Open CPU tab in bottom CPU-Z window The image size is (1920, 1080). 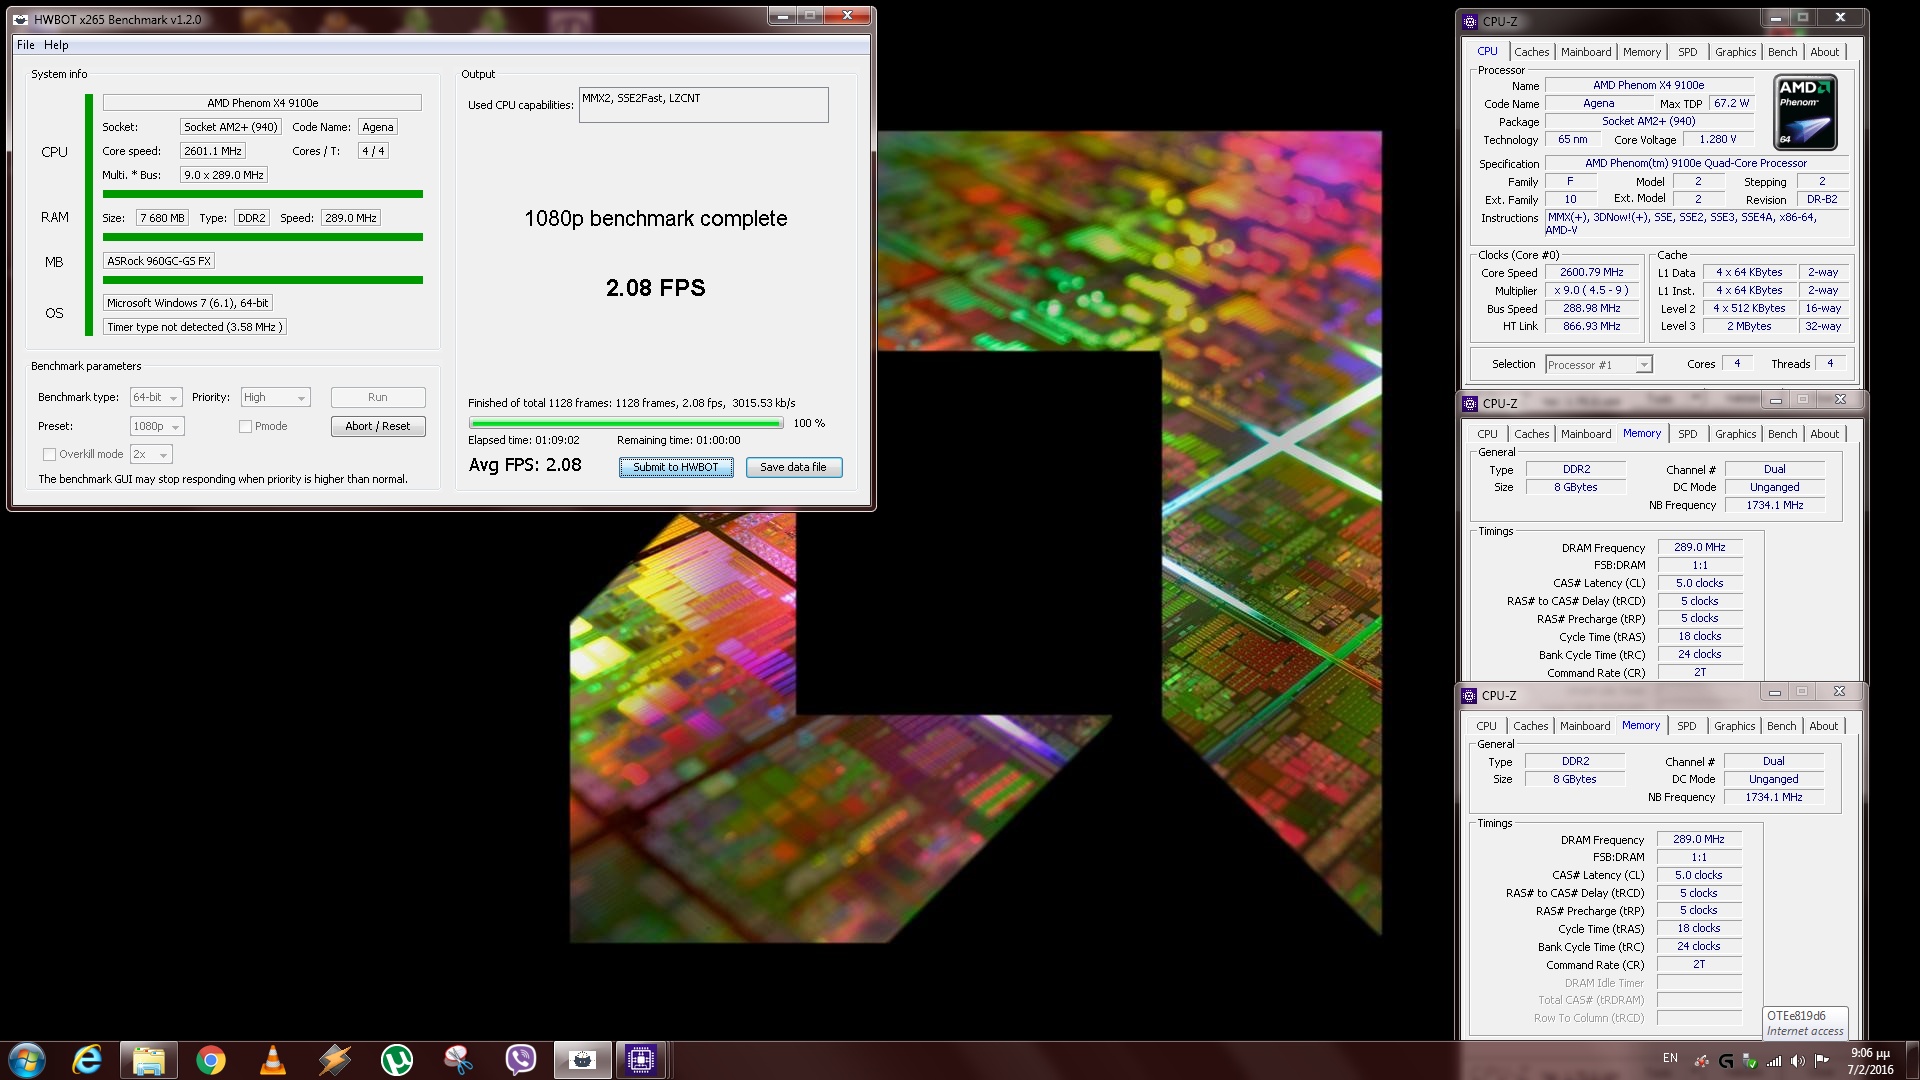(x=1486, y=726)
